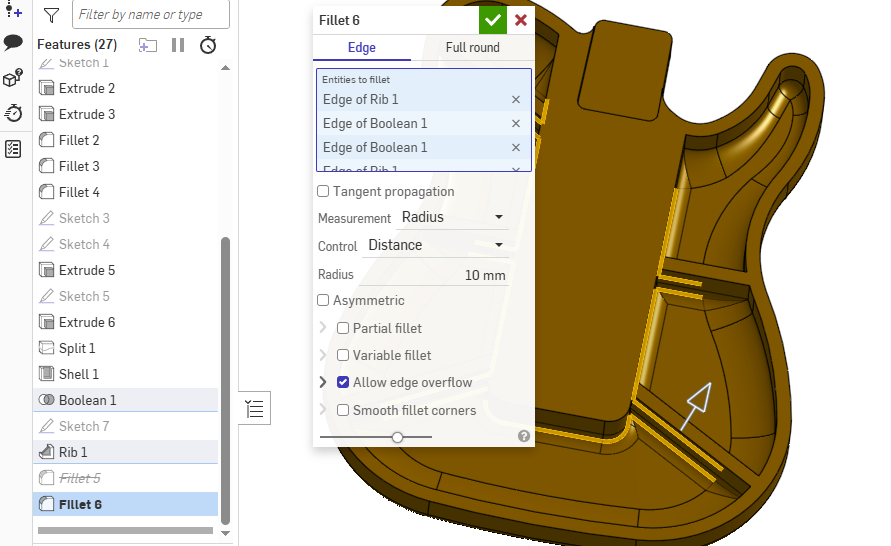Open the comments speech bubble icon
This screenshot has width=891, height=546.
[x=13, y=43]
